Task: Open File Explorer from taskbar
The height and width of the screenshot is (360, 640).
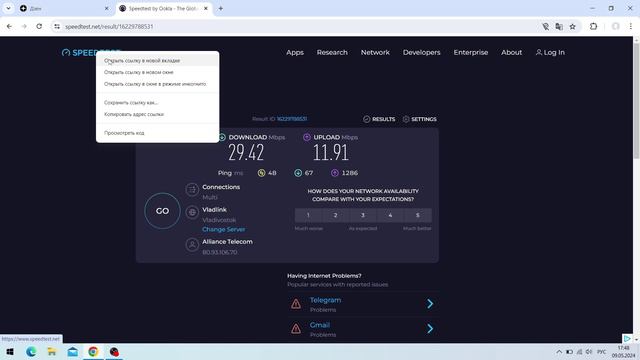Action: point(52,352)
